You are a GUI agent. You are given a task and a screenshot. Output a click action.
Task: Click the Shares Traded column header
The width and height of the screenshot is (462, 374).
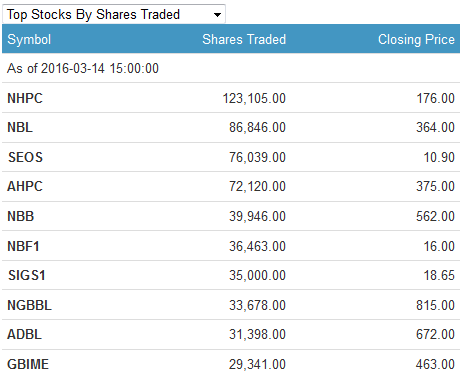[244, 39]
